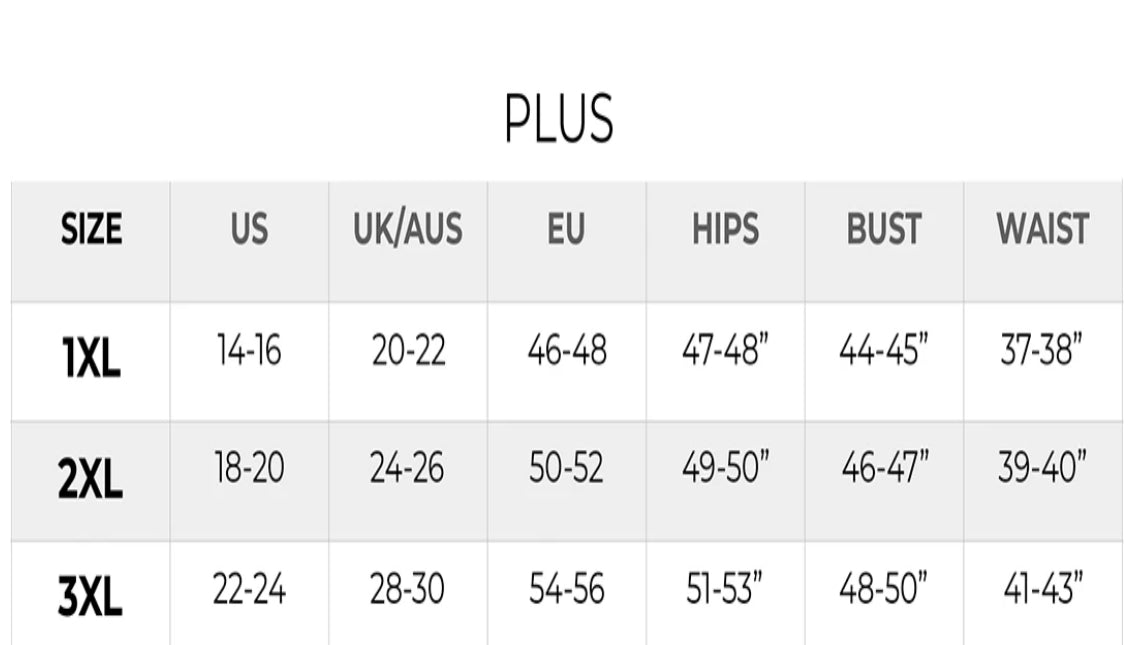Select the 24-26 UK/AUS size cell
Screen dimensions: 1134x645
coord(407,469)
